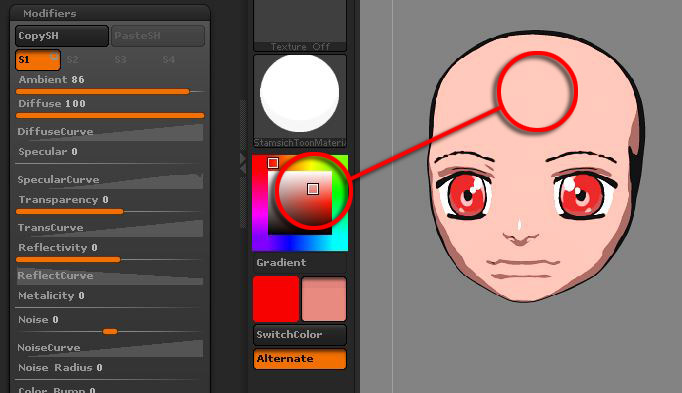The image size is (682, 393).
Task: Select the S4 shader slot
Action: pos(169,60)
